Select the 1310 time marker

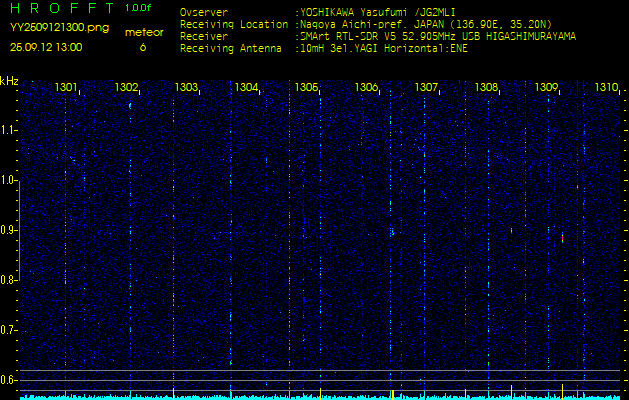click(x=606, y=88)
